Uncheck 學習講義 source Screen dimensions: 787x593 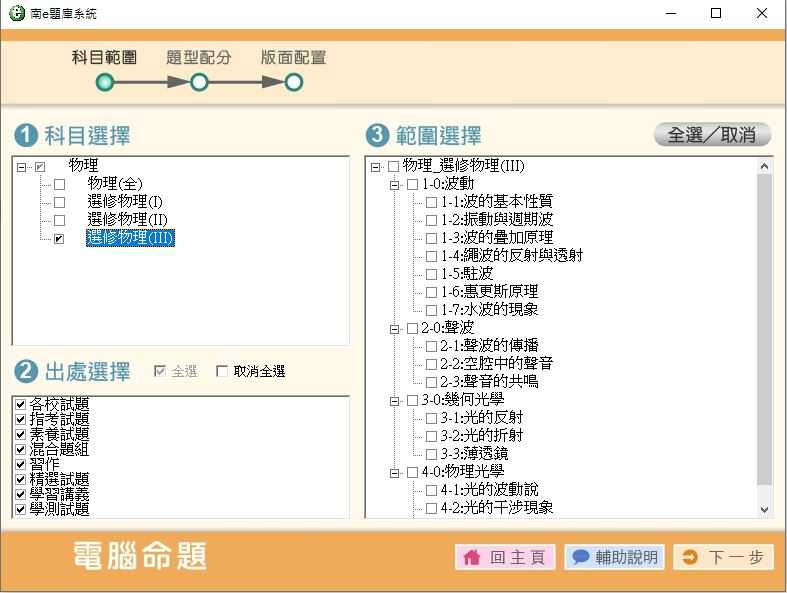tap(20, 494)
